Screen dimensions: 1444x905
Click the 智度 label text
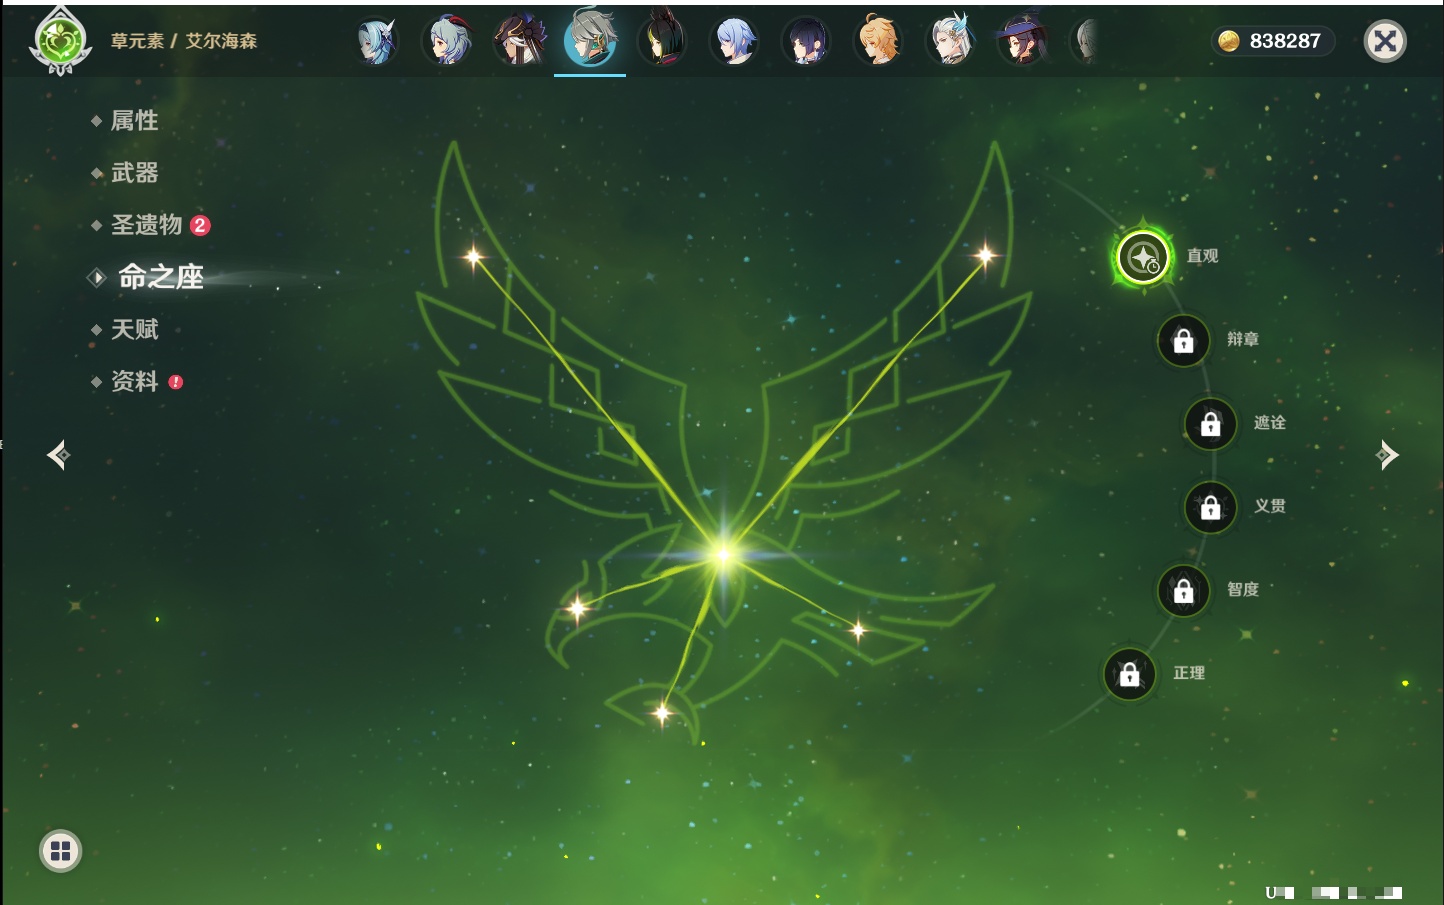(x=1243, y=589)
